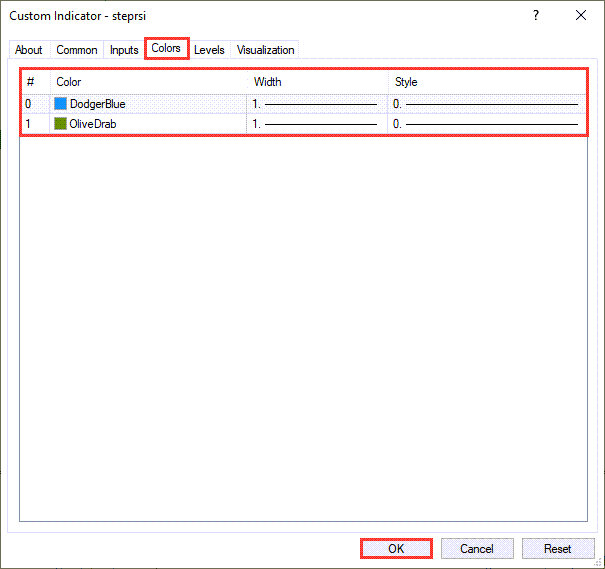605x569 pixels.
Task: Select the DodgerBlue color name
Action: 98,104
